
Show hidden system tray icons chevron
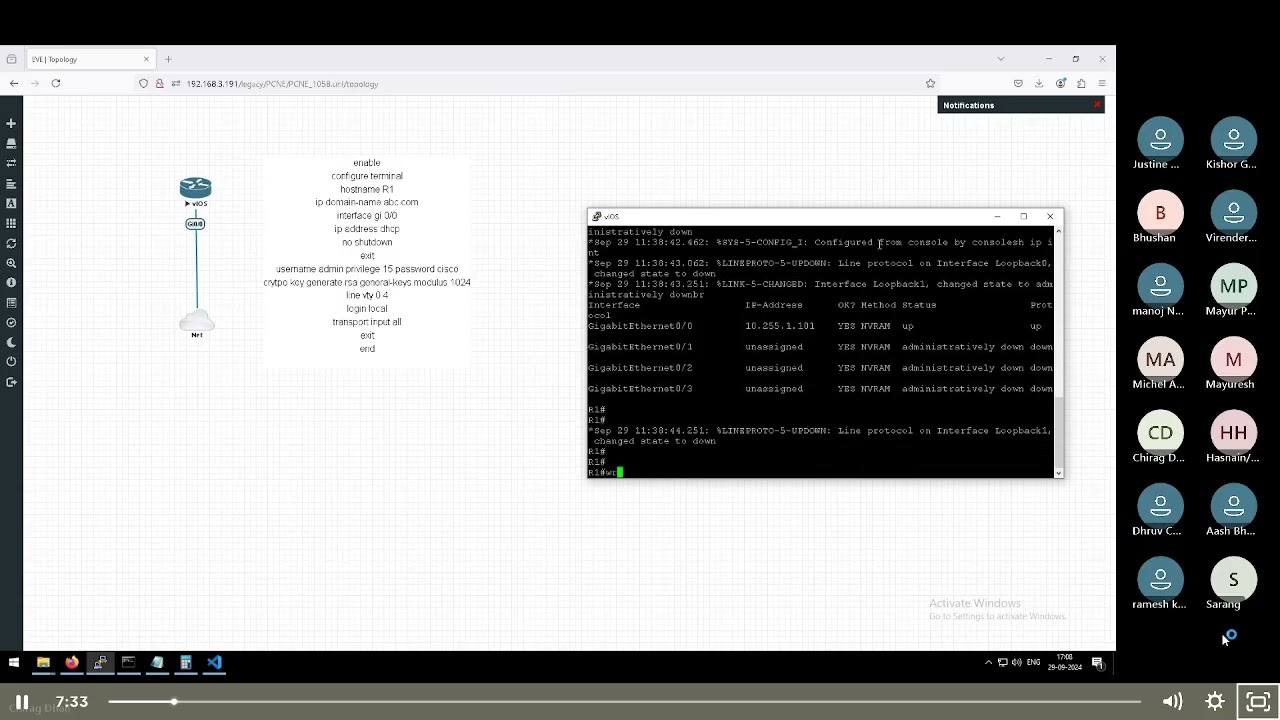[988, 662]
